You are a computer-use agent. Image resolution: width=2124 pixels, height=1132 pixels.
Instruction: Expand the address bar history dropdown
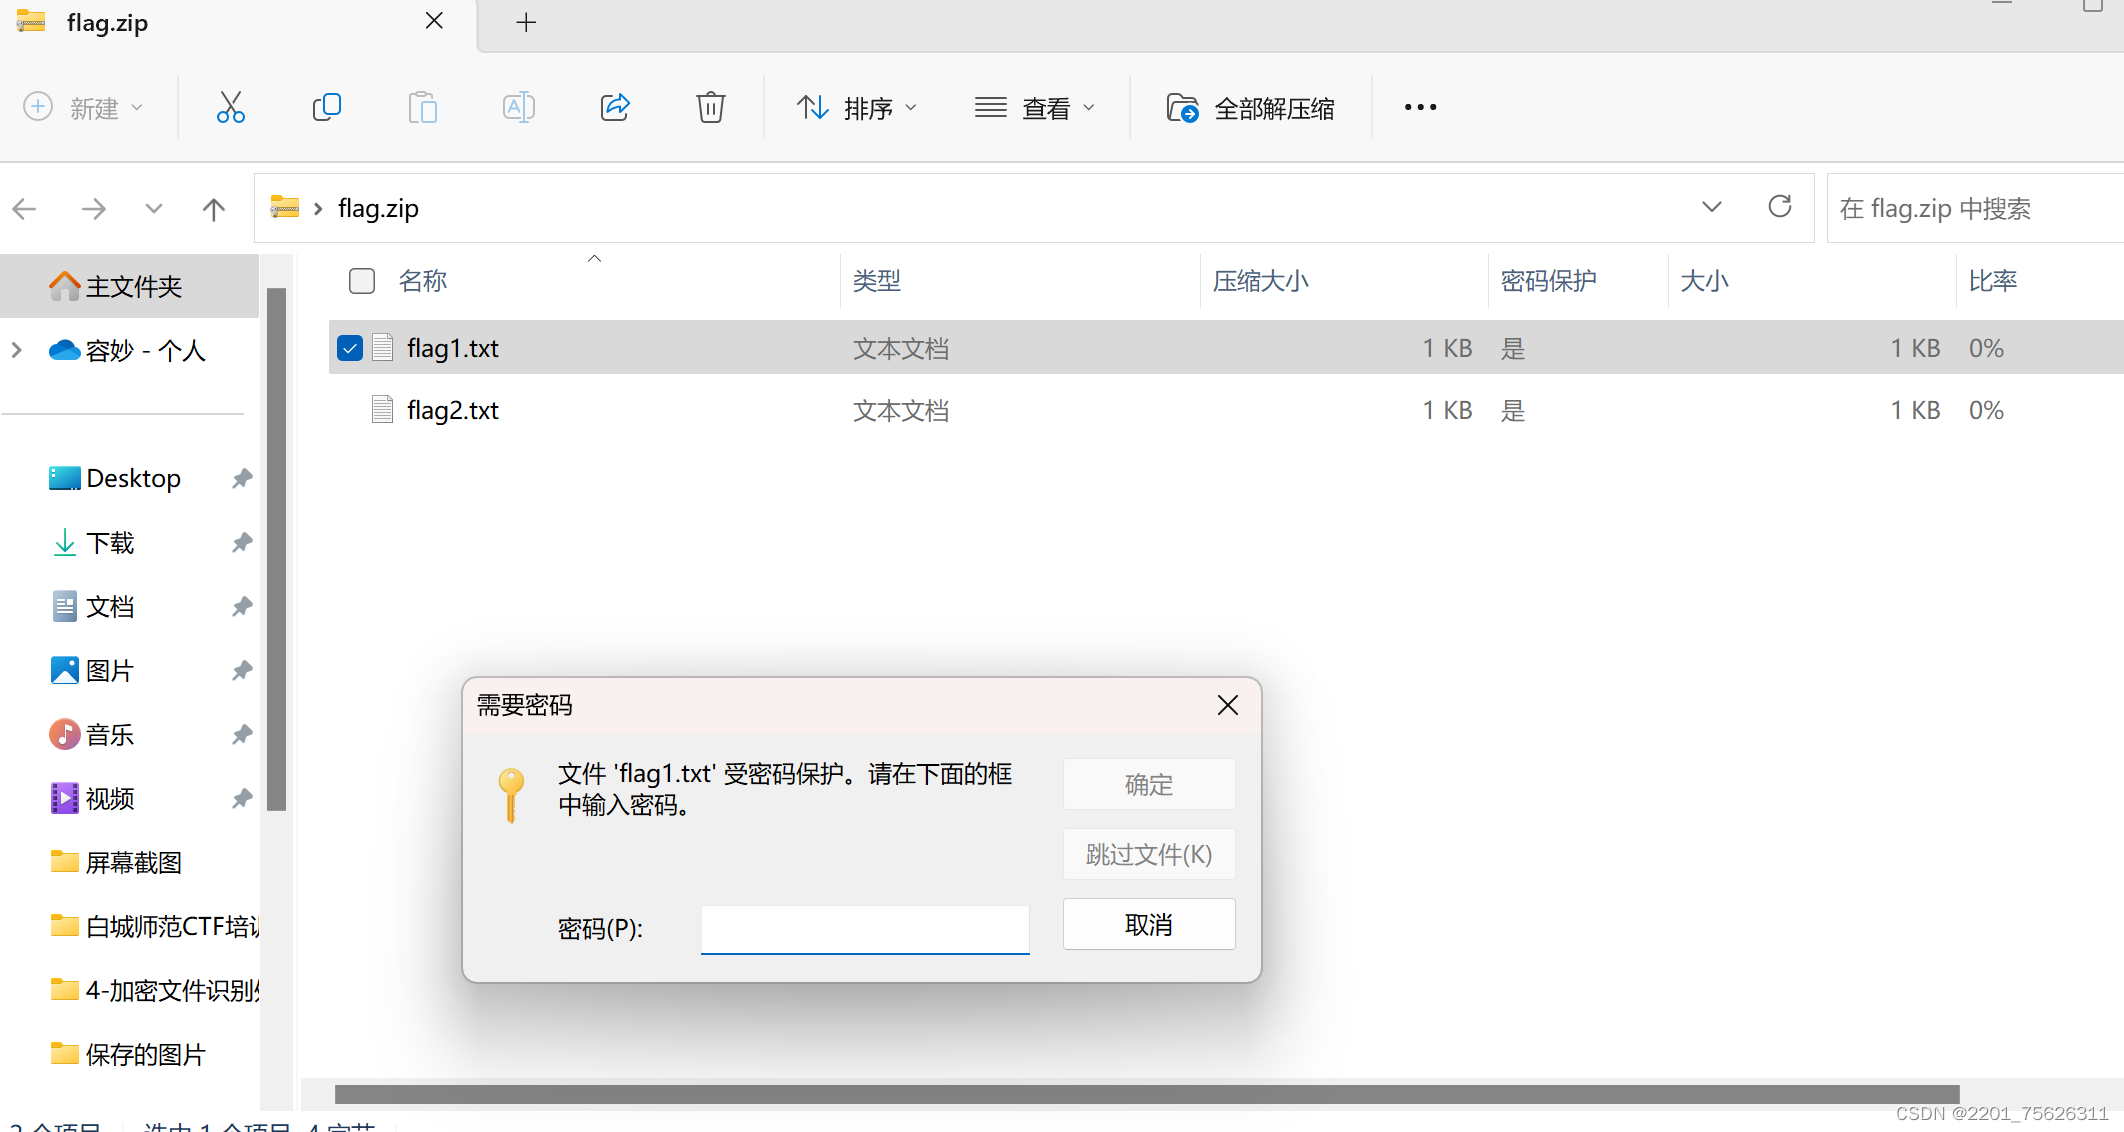(1711, 207)
